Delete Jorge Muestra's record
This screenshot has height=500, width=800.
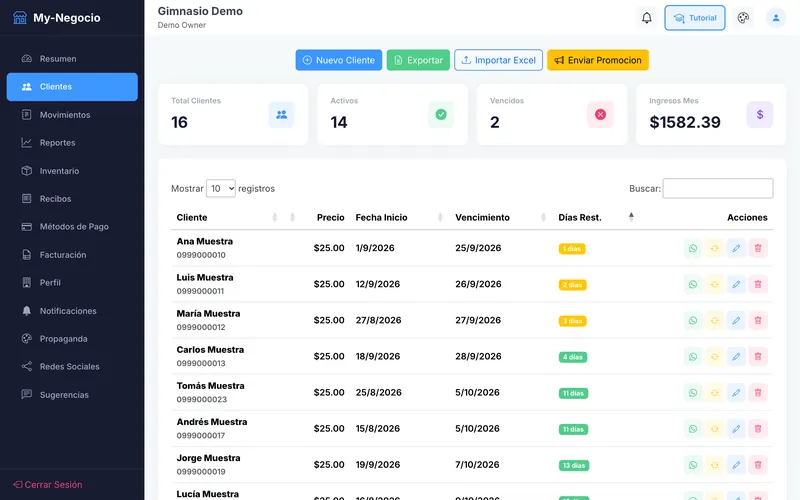758,465
